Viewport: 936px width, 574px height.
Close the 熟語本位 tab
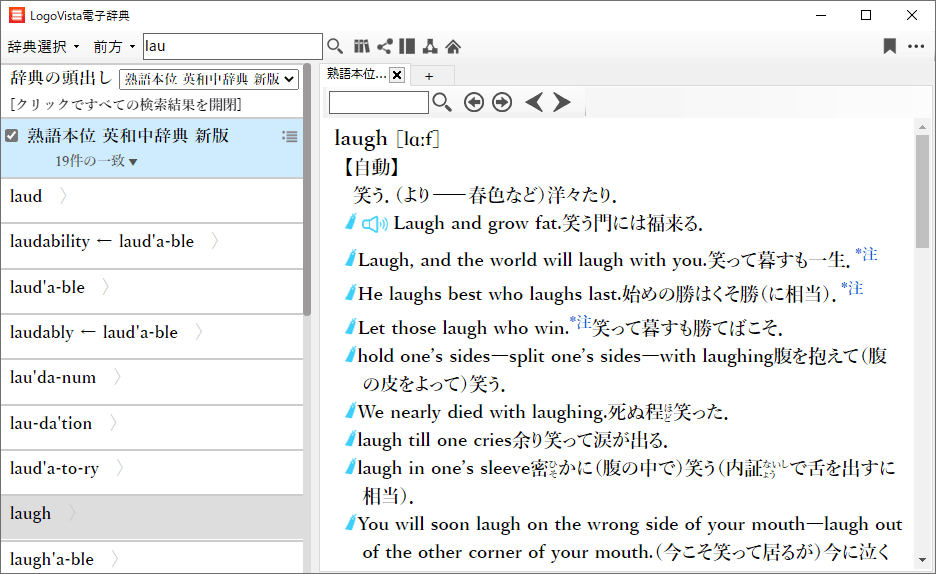[x=396, y=75]
